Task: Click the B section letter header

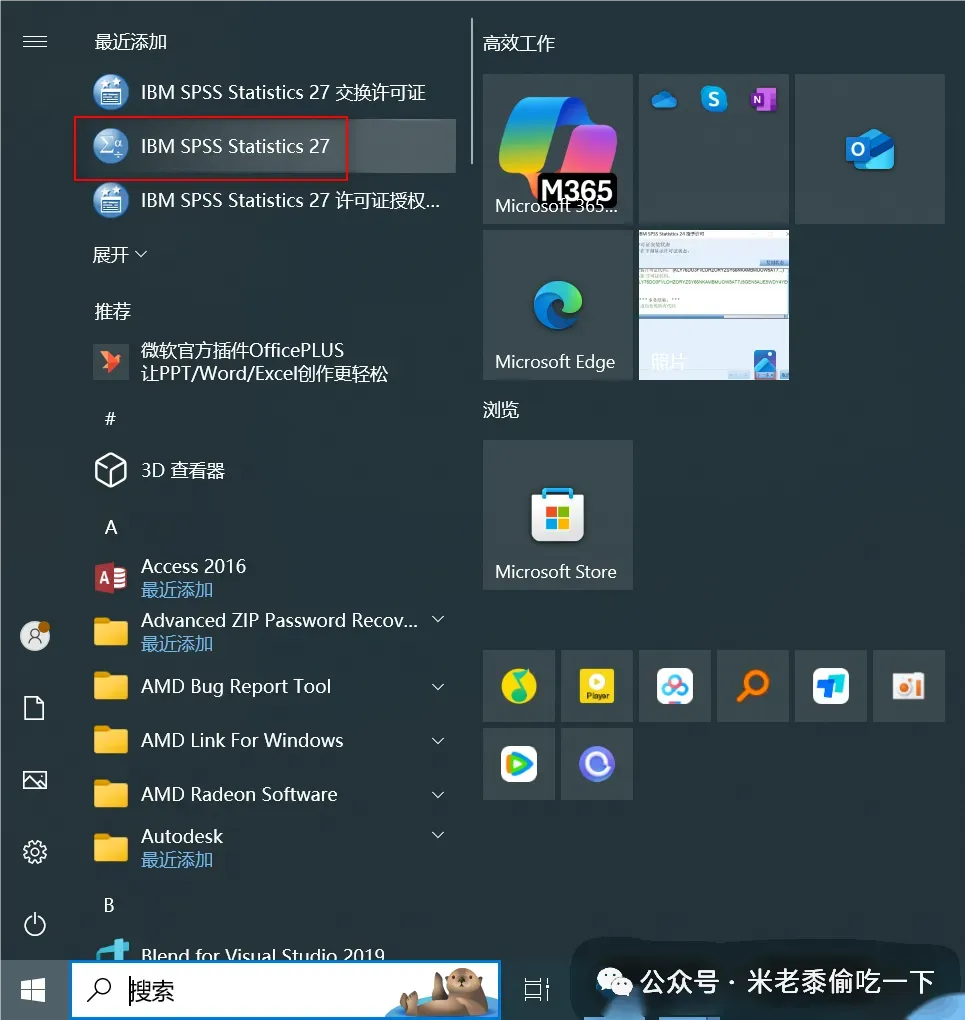Action: (109, 905)
